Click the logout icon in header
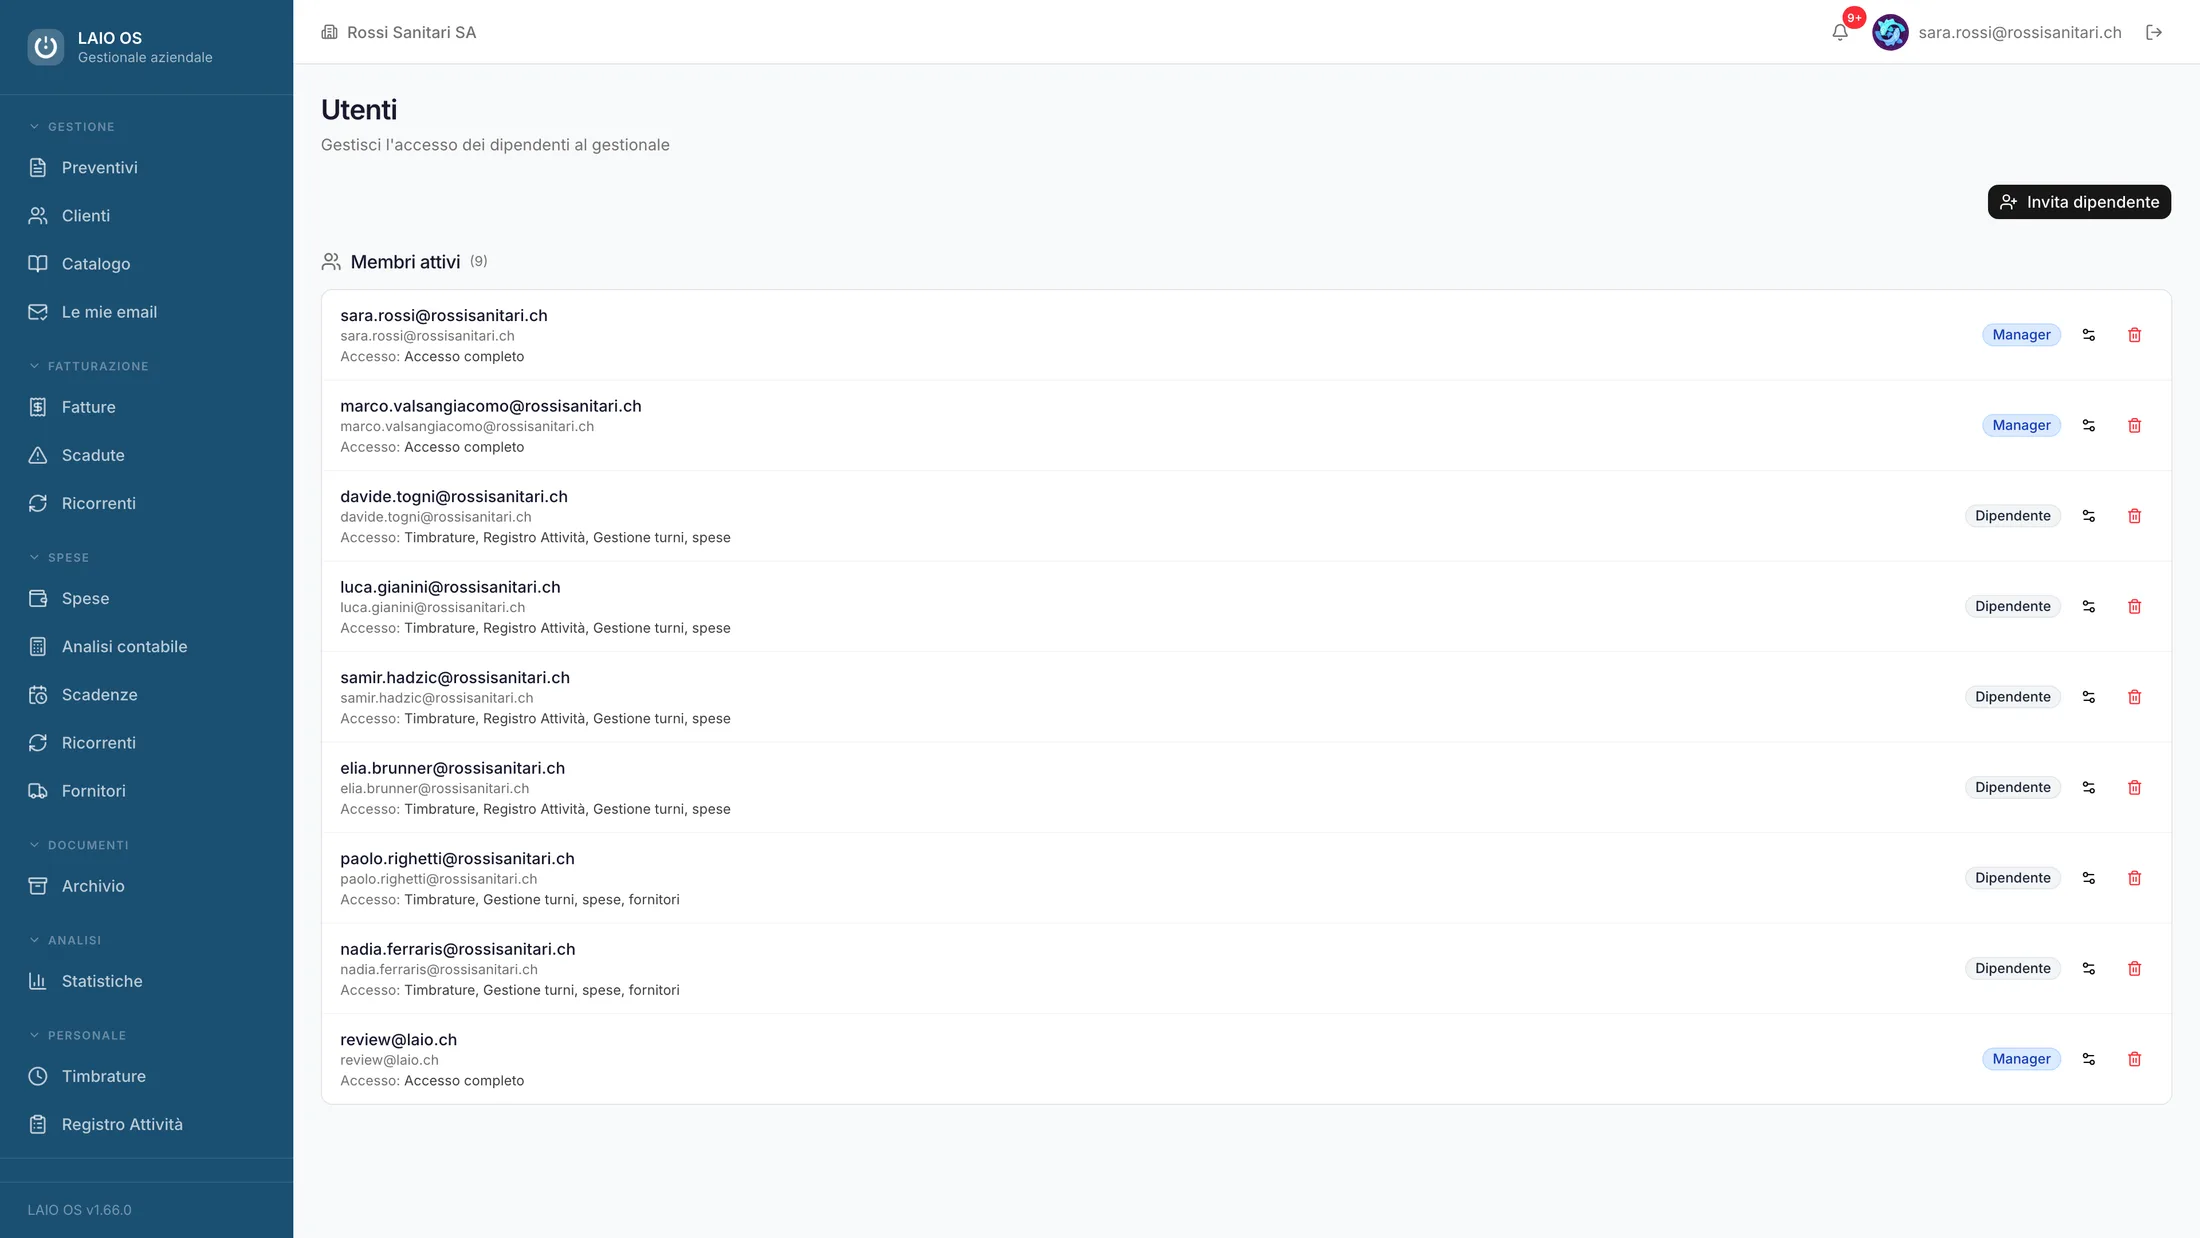The image size is (2200, 1238). tap(2154, 32)
